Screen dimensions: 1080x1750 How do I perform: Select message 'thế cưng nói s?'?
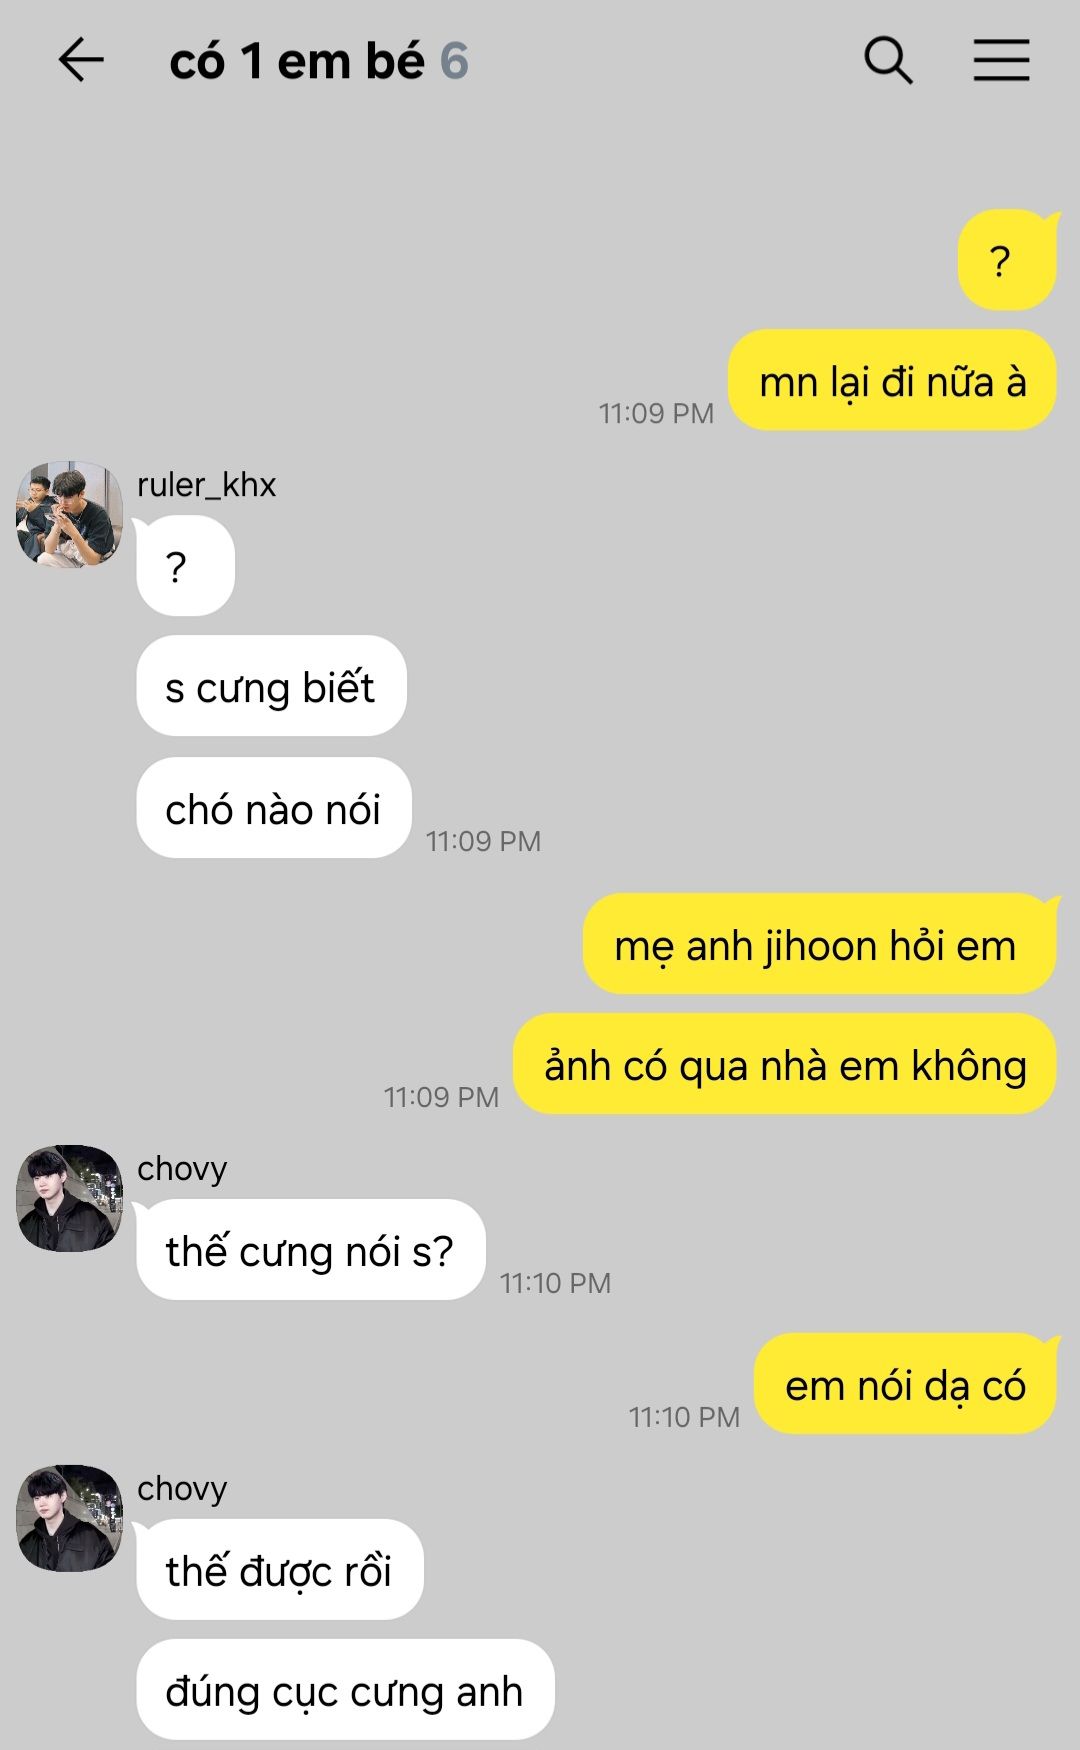pos(311,1250)
